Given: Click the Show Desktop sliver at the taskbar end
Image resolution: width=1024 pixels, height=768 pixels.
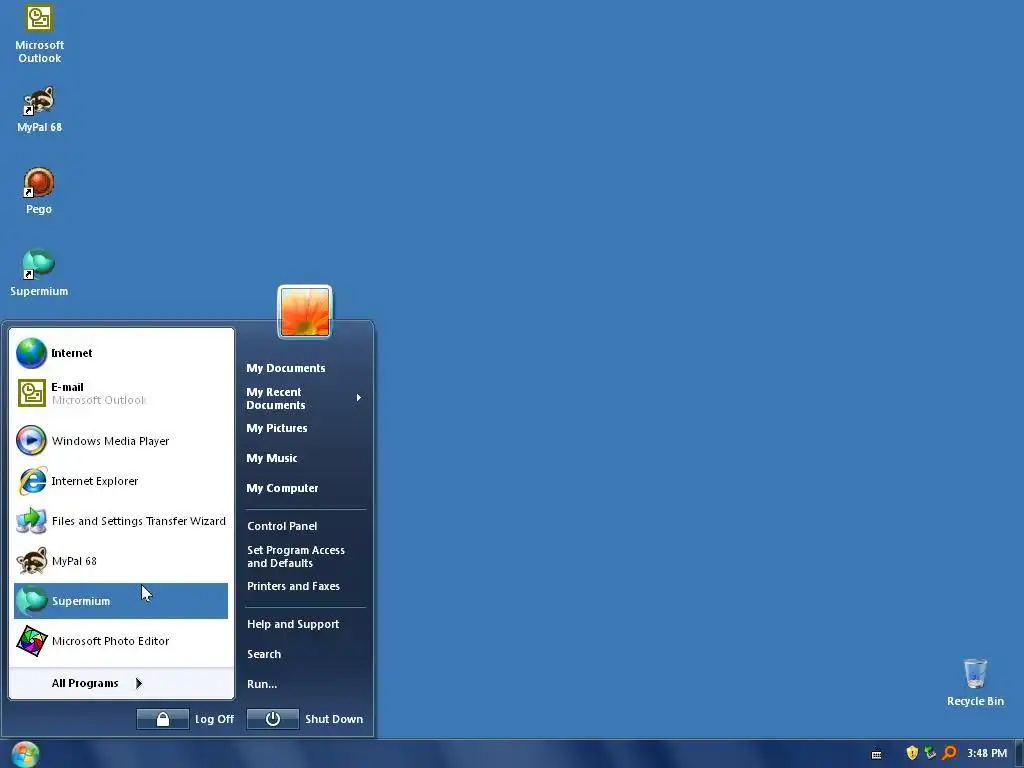Looking at the screenshot, I should pos(1019,754).
